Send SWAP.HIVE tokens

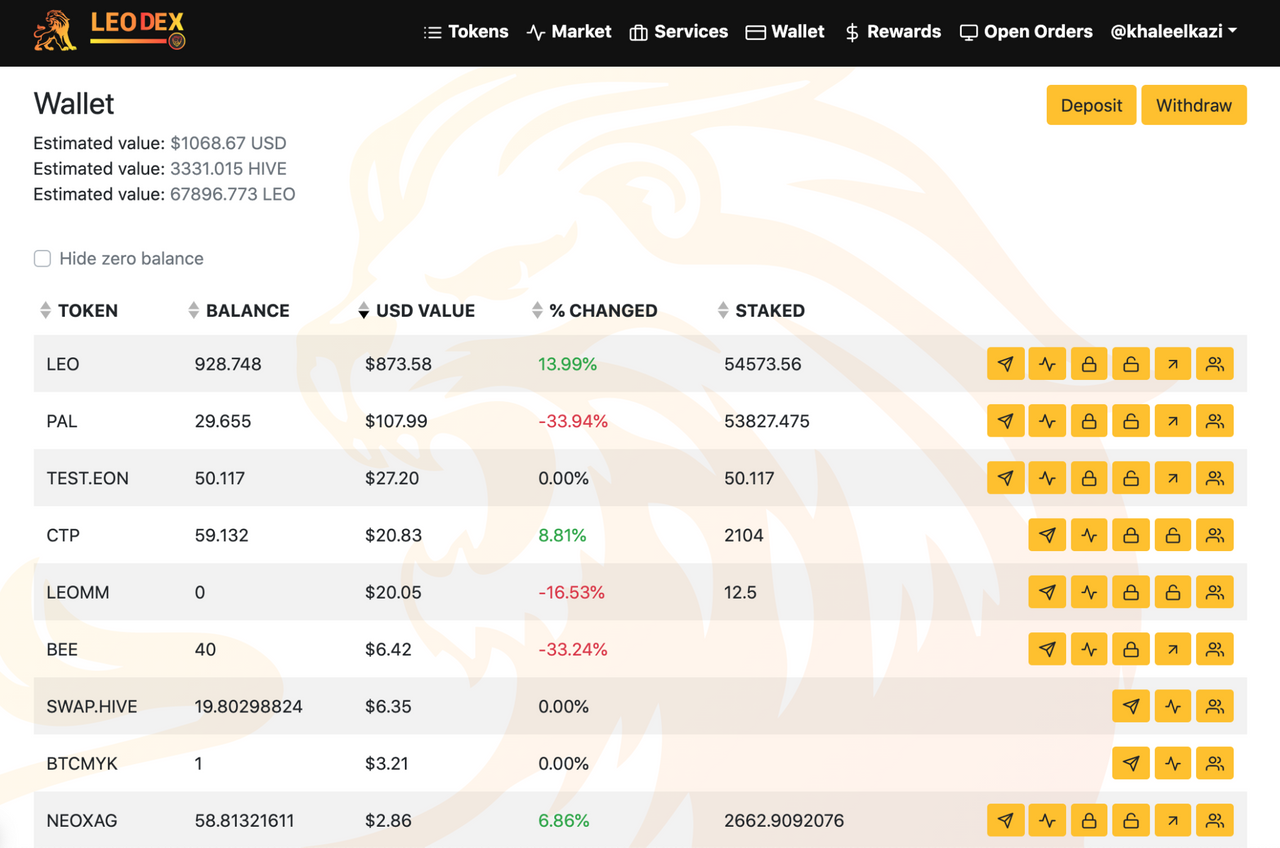1131,706
